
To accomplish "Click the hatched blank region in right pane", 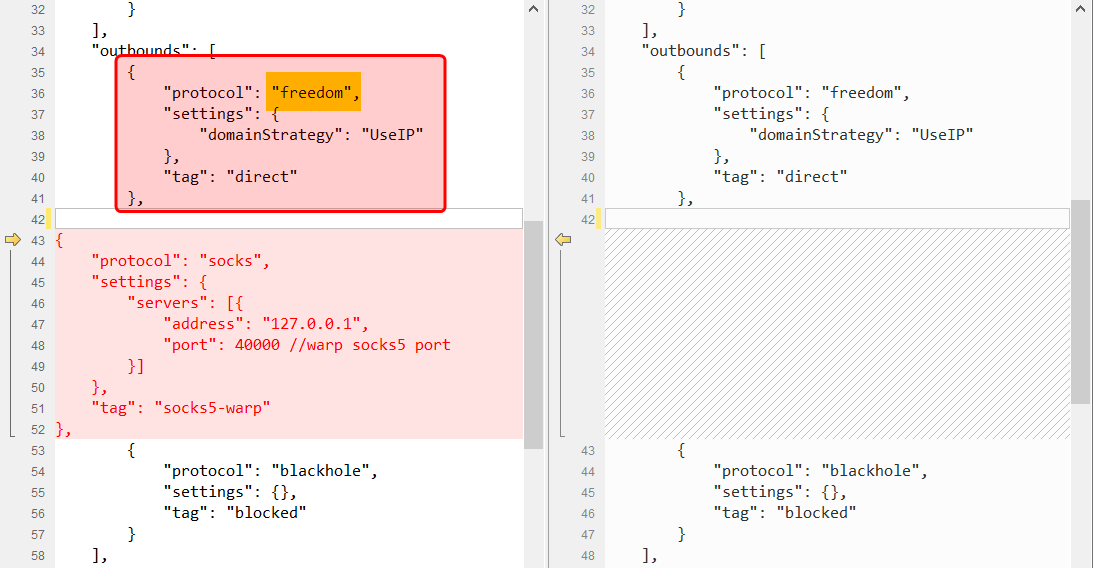I will pyautogui.click(x=836, y=335).
